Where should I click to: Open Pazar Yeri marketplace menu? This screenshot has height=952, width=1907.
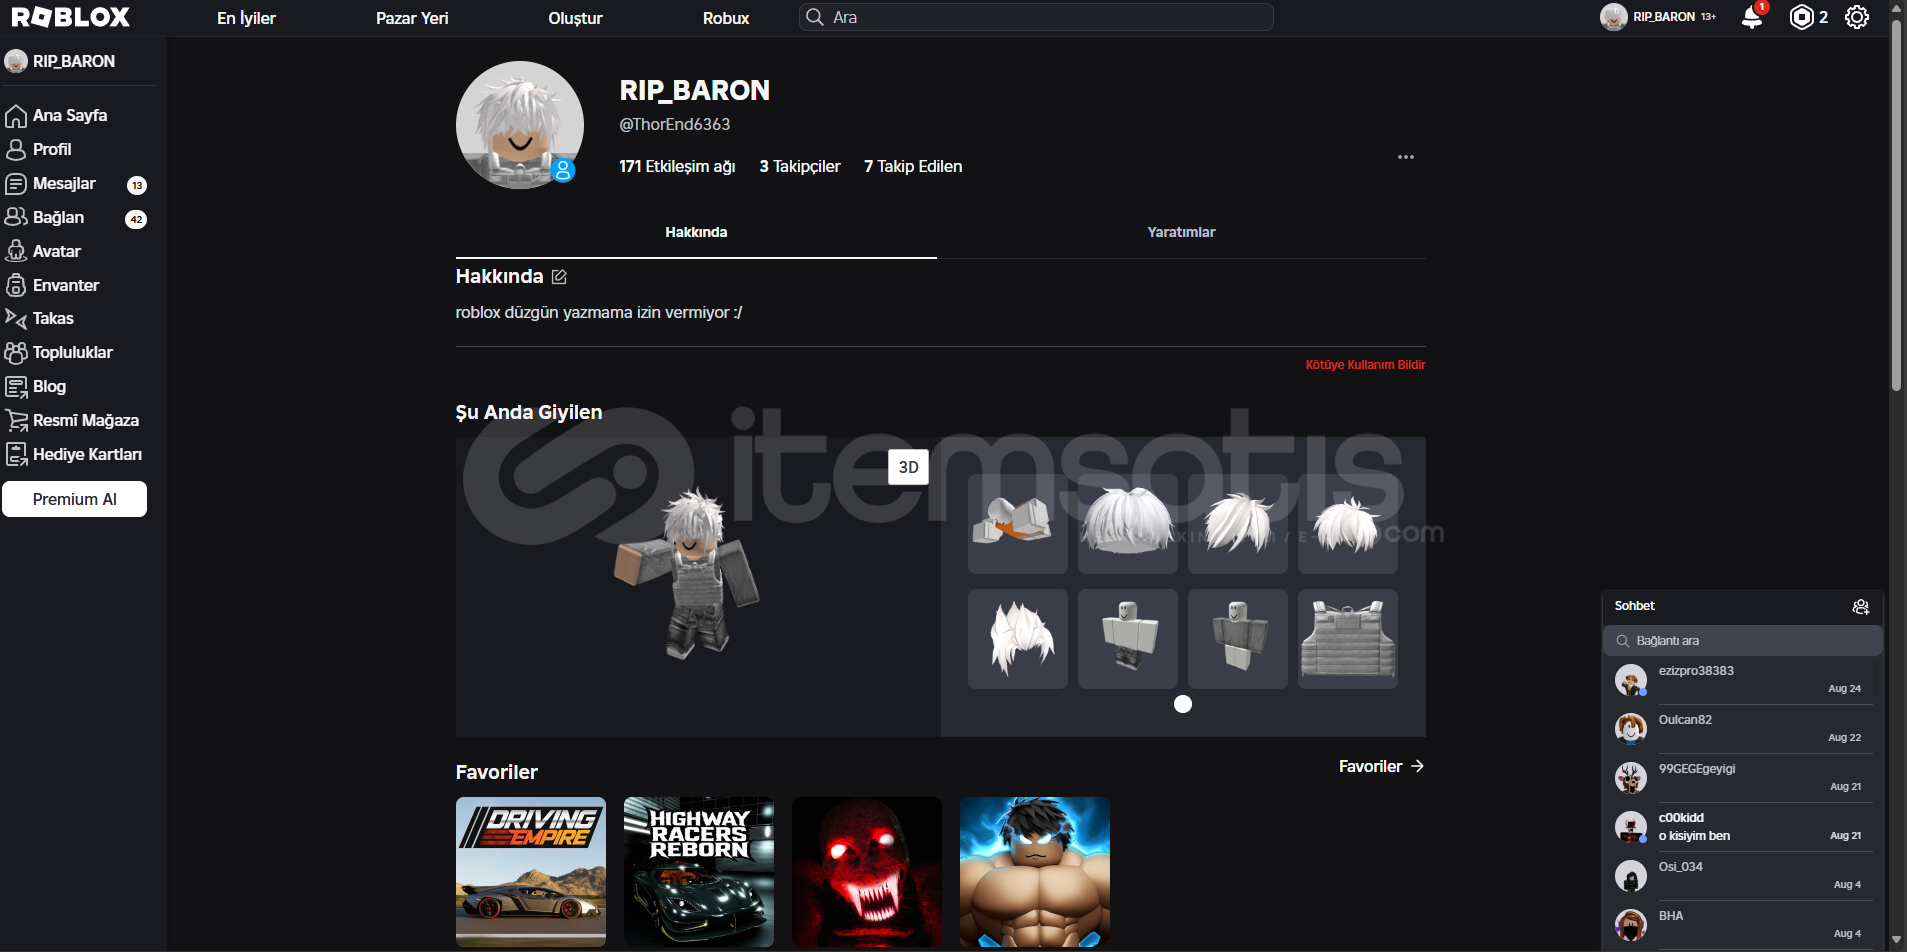click(x=412, y=18)
